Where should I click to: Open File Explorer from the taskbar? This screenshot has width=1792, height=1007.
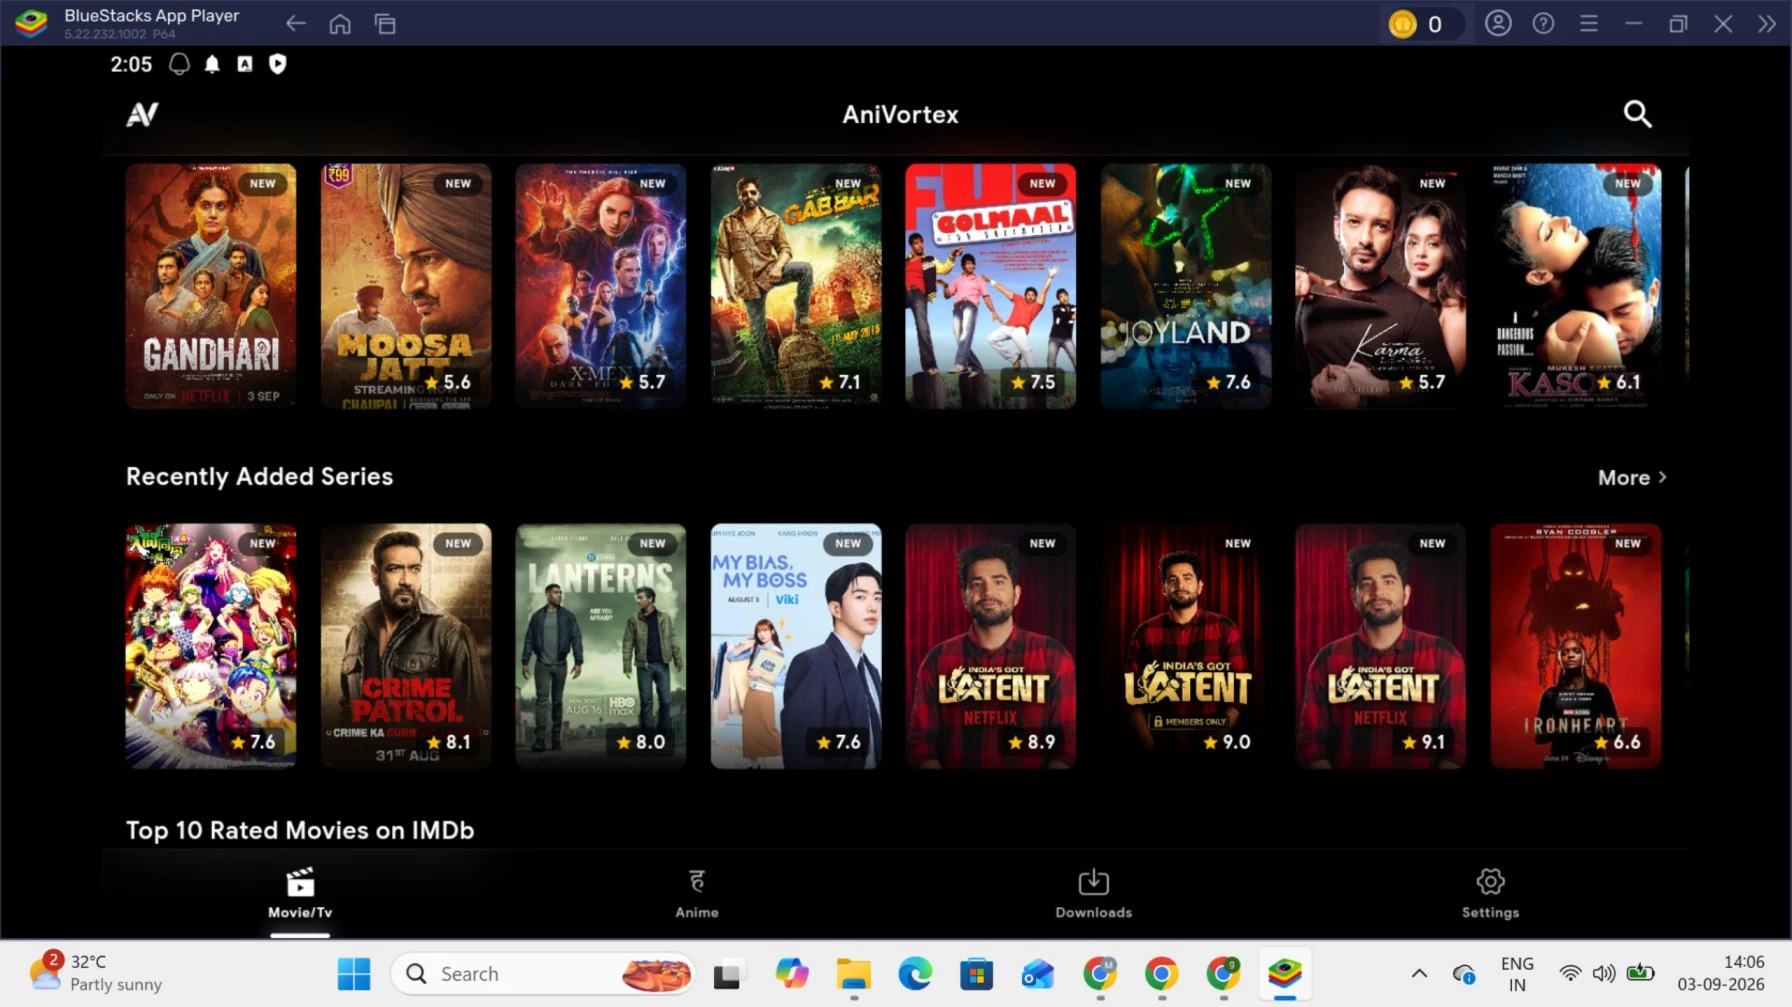pyautogui.click(x=854, y=974)
